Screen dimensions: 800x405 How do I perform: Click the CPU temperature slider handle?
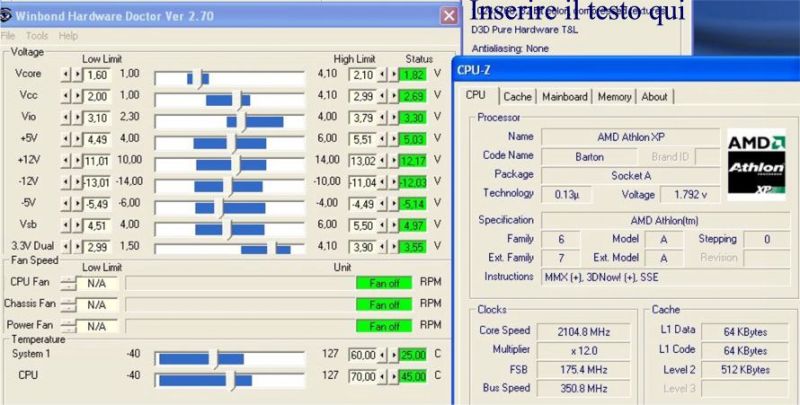click(231, 380)
